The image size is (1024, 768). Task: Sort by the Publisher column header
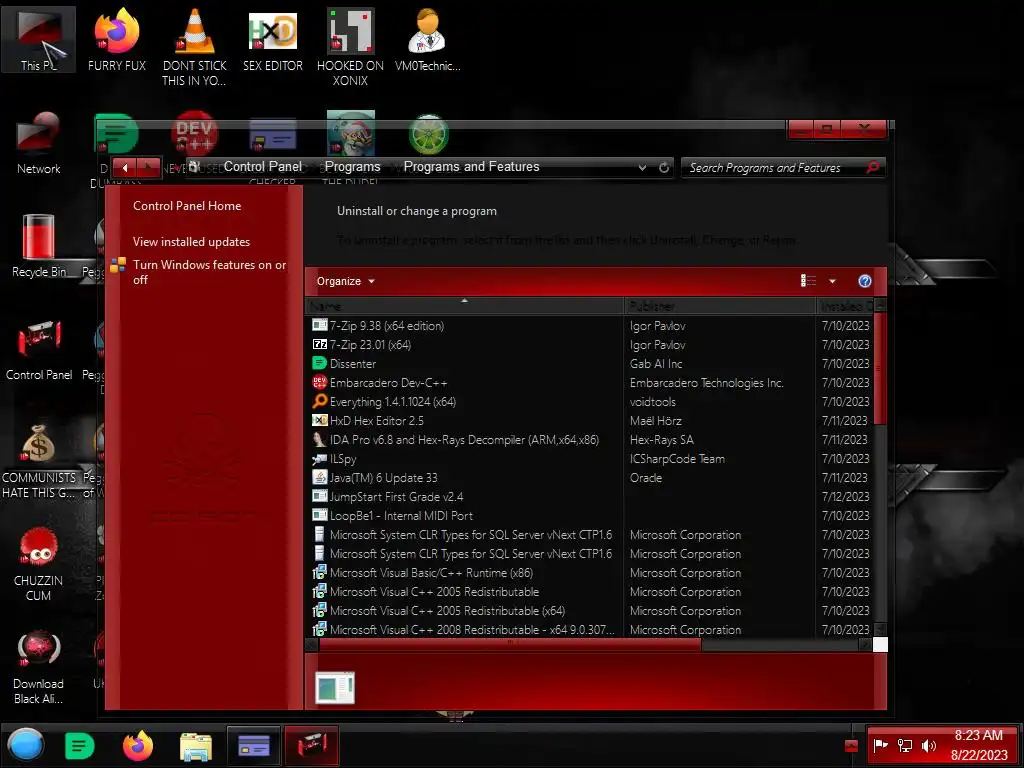coord(720,306)
